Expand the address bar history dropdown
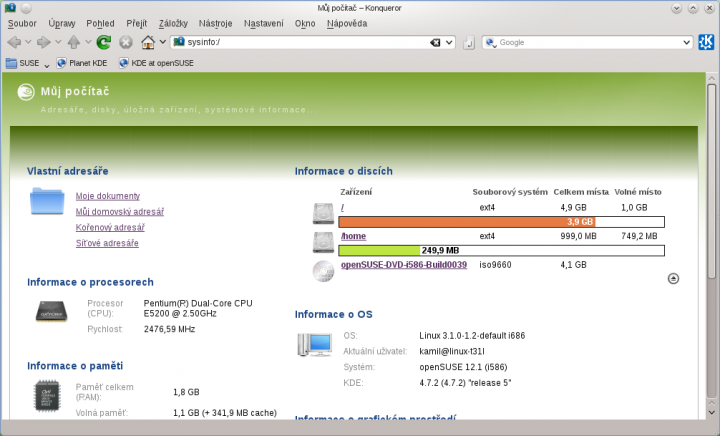The width and height of the screenshot is (720, 436). point(449,43)
